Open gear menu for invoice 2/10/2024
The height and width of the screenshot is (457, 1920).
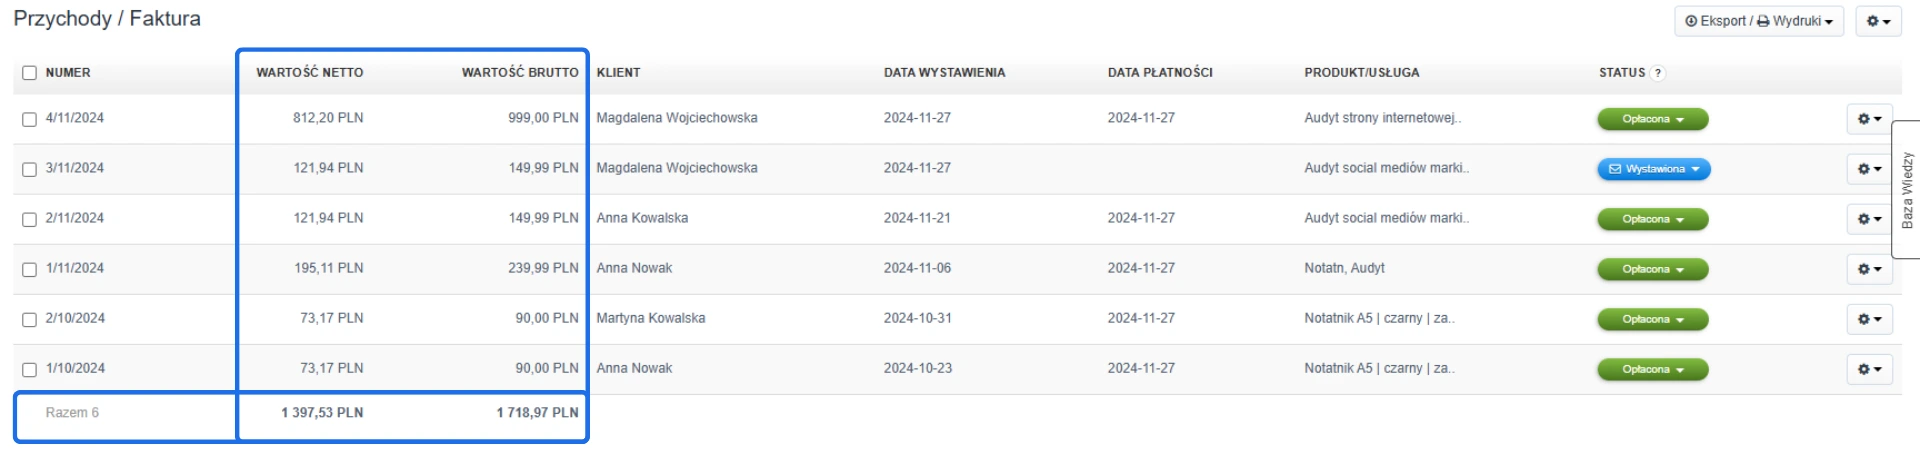pos(1869,319)
